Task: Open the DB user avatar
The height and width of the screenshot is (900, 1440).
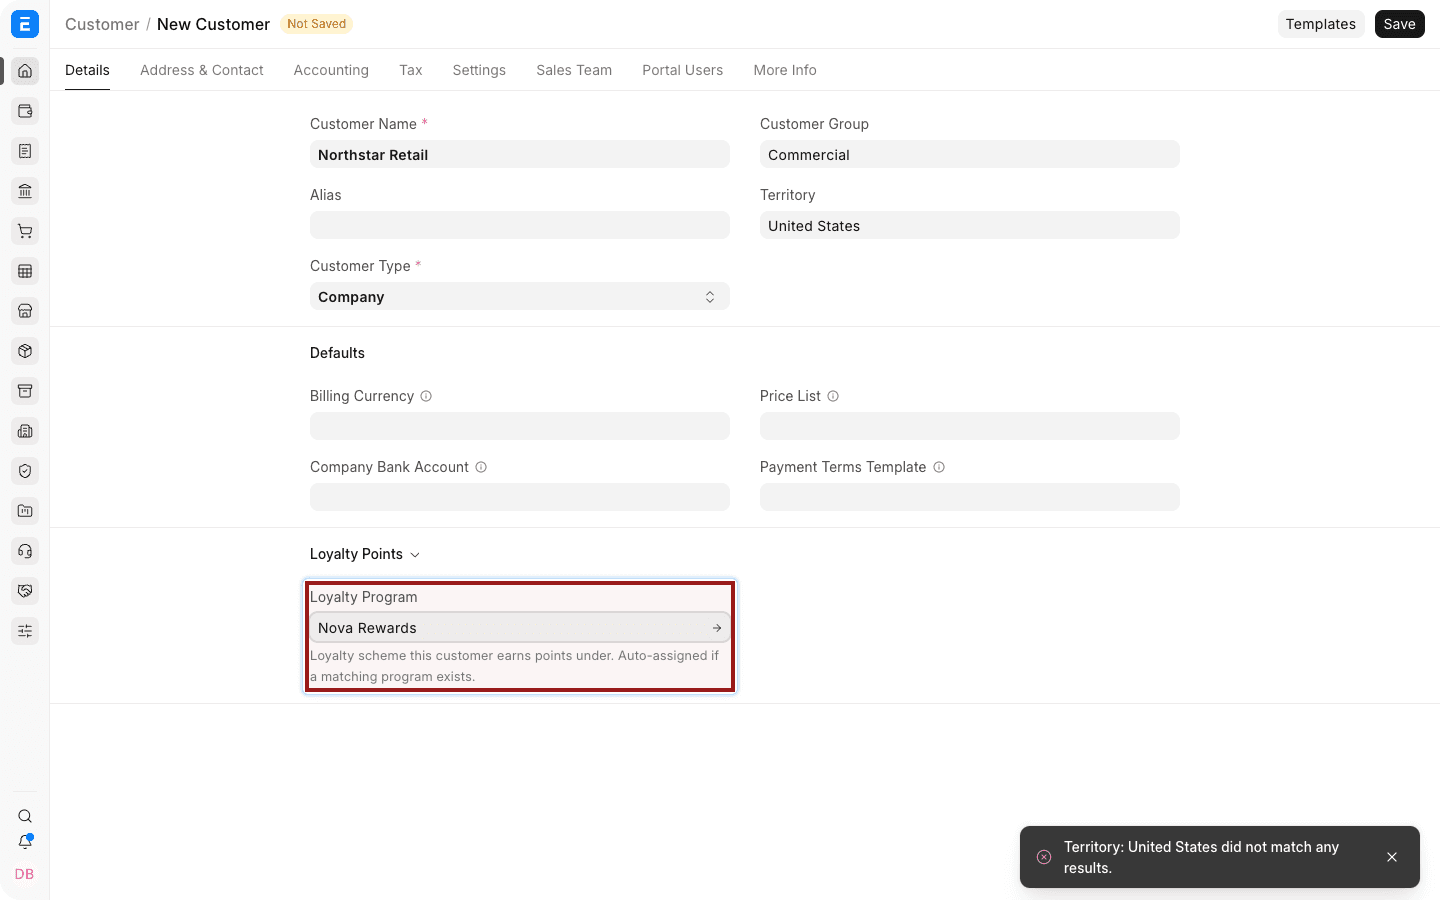Action: 25,874
